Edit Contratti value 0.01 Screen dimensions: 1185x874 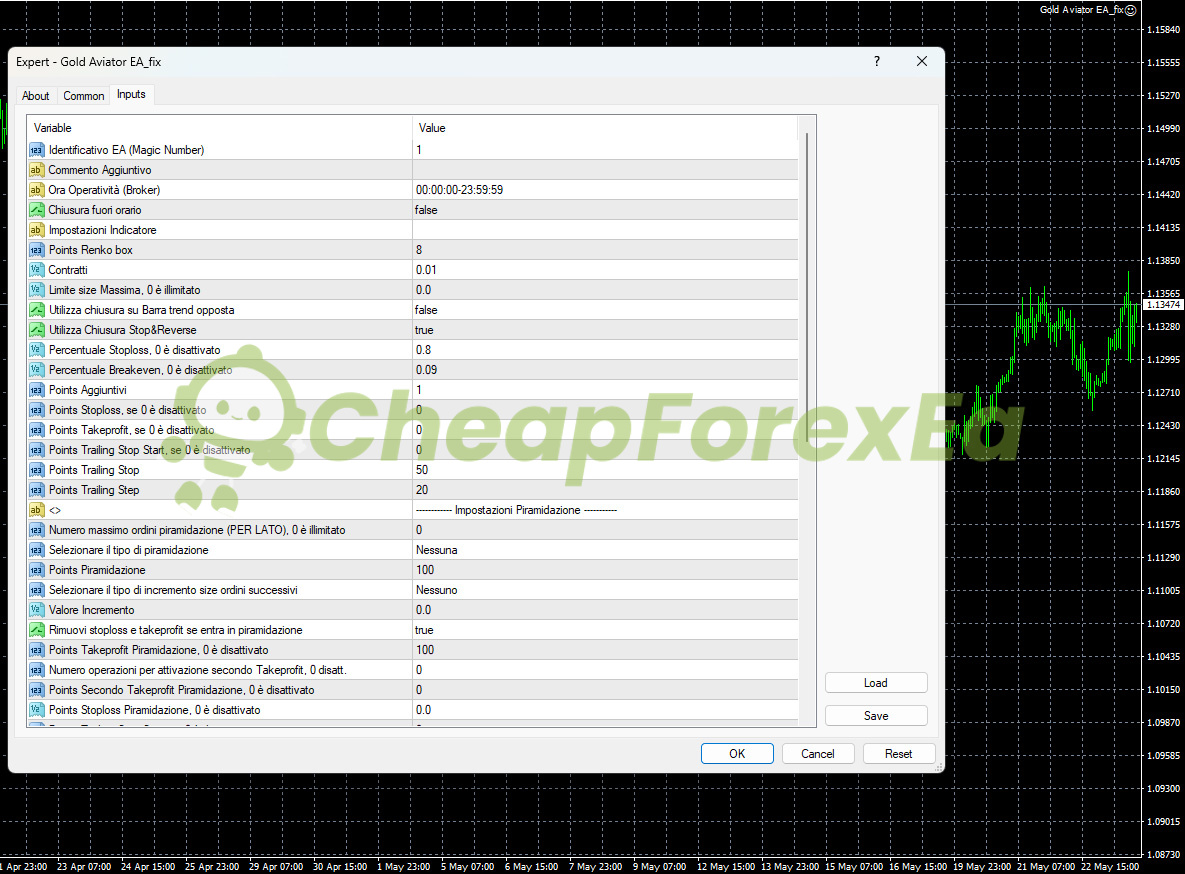pyautogui.click(x=605, y=270)
